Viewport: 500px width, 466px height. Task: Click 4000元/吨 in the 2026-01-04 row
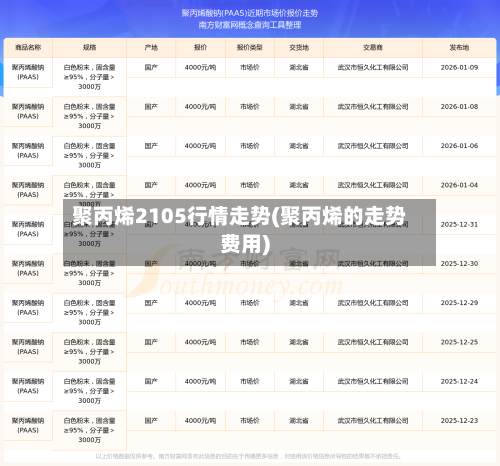pos(200,185)
